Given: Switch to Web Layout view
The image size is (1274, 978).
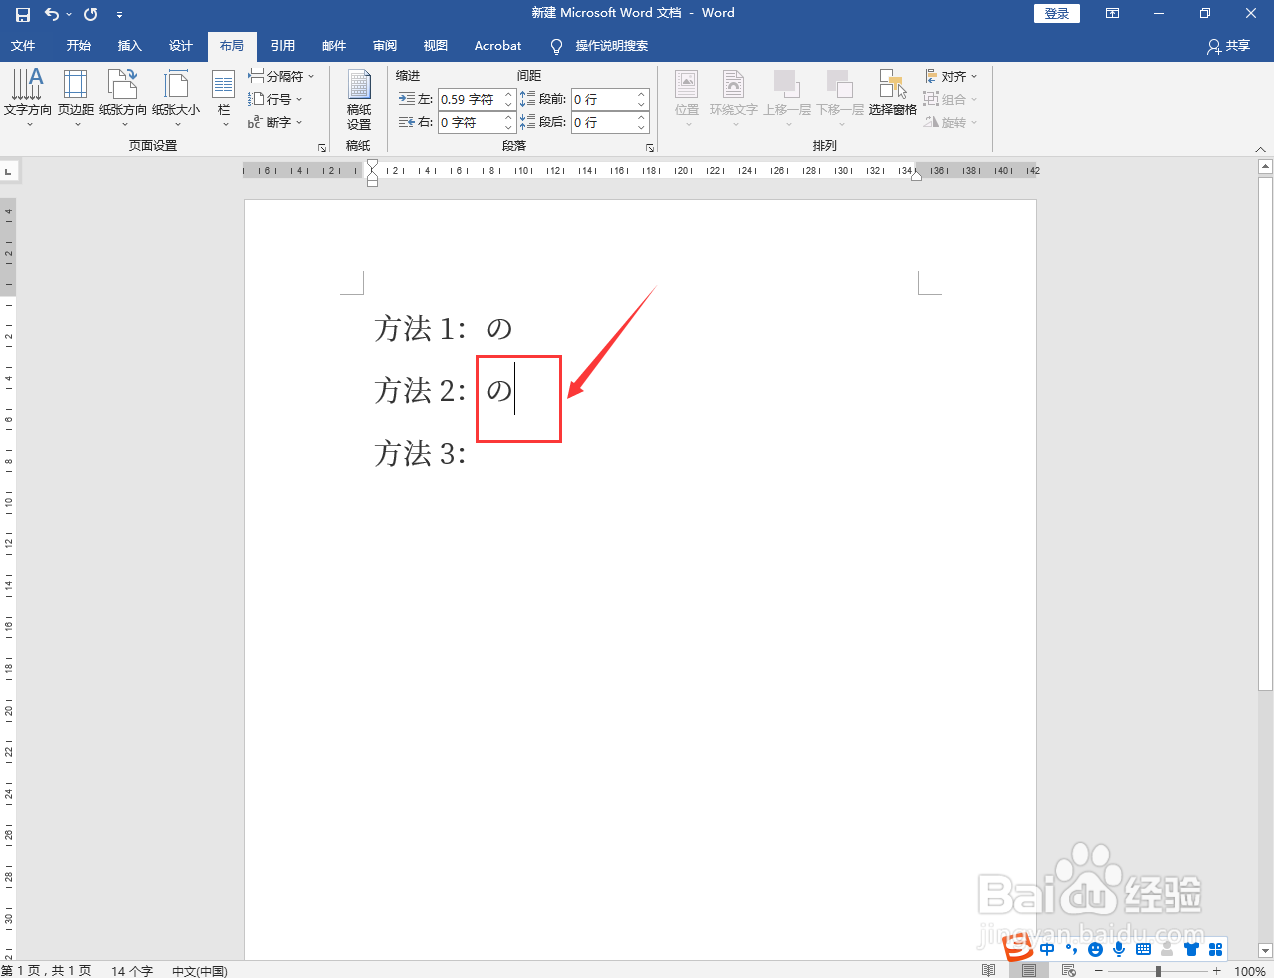Looking at the screenshot, I should pos(1068,970).
